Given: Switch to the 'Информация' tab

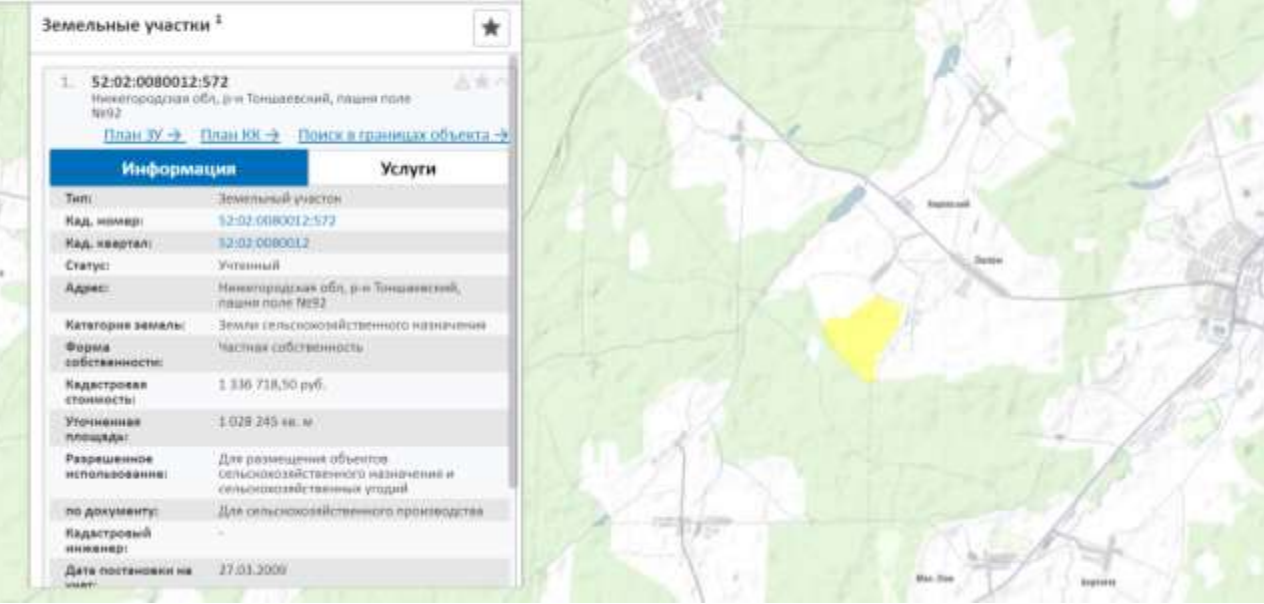Looking at the screenshot, I should [x=179, y=169].
